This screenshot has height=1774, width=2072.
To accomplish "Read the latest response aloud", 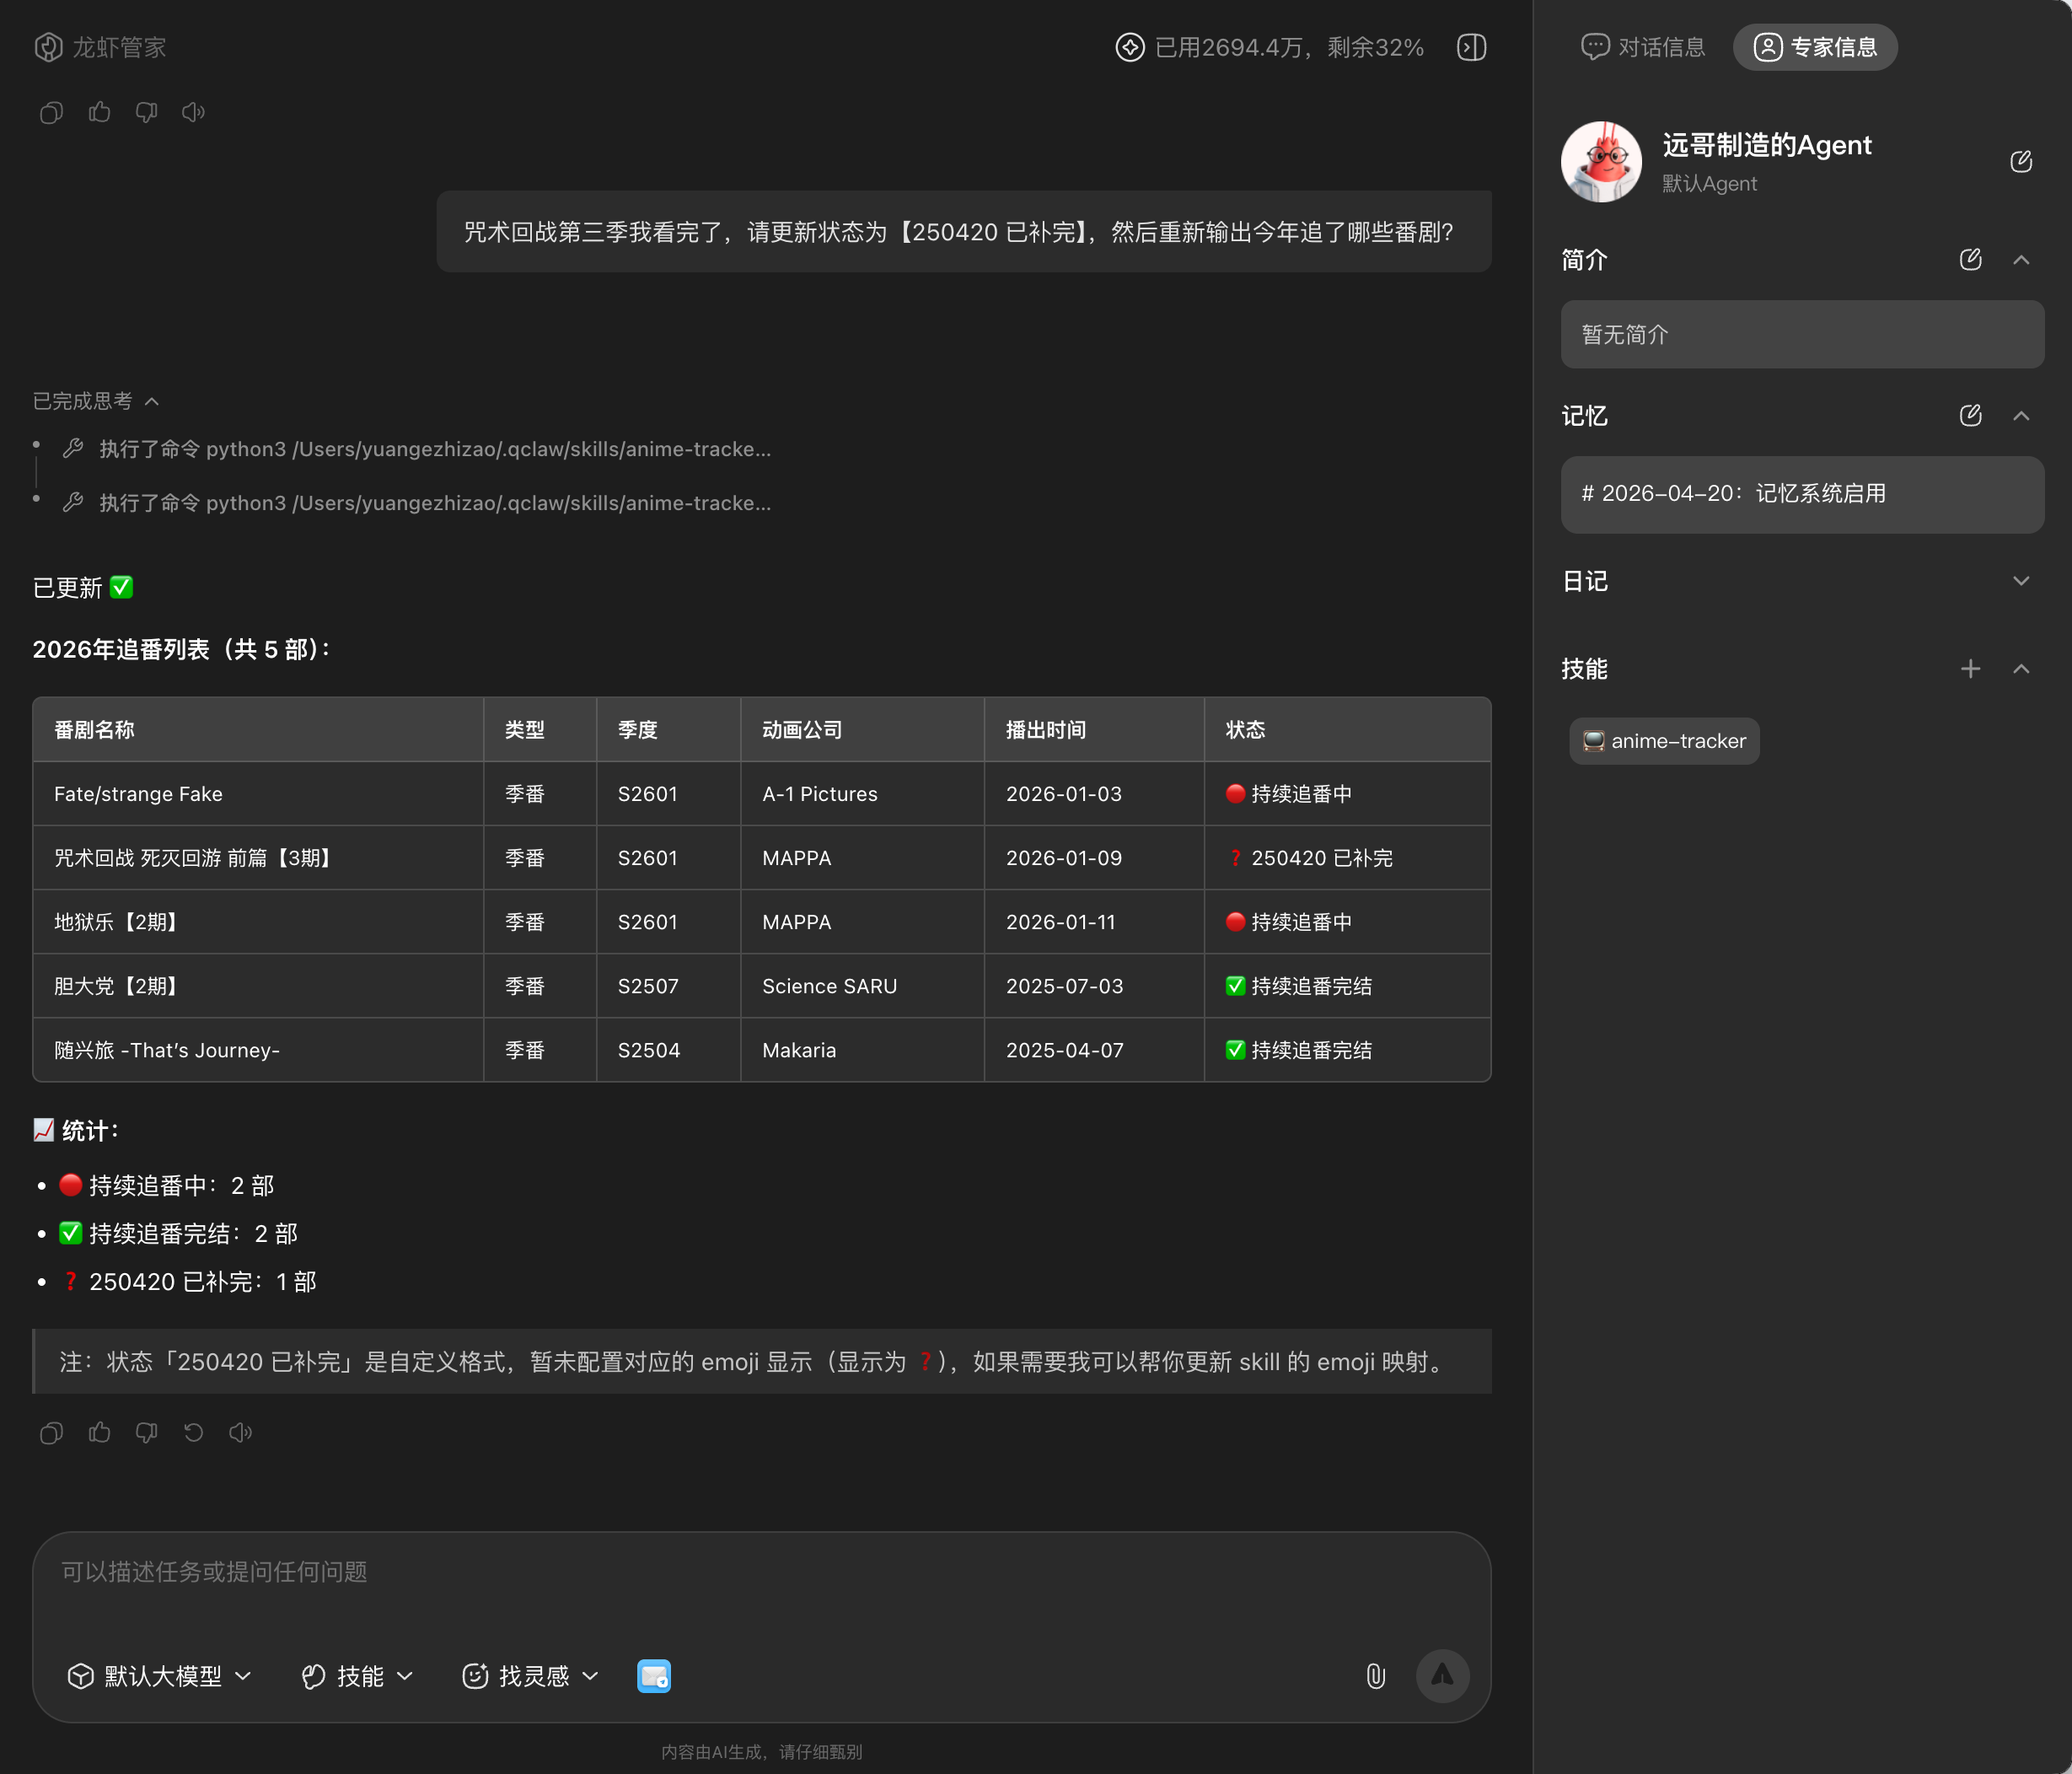I will pyautogui.click(x=241, y=1433).
